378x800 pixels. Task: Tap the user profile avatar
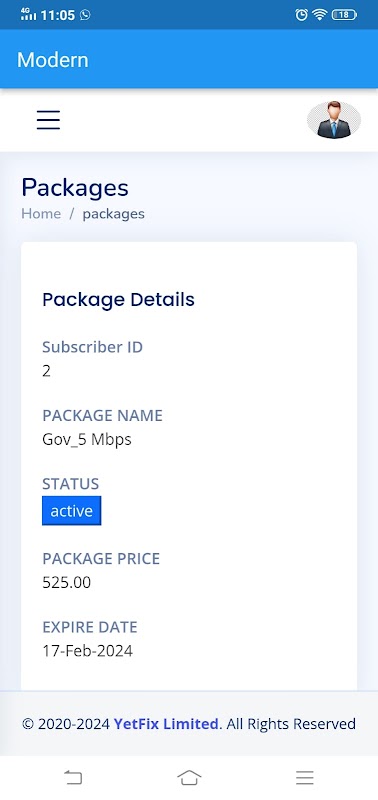click(x=334, y=120)
